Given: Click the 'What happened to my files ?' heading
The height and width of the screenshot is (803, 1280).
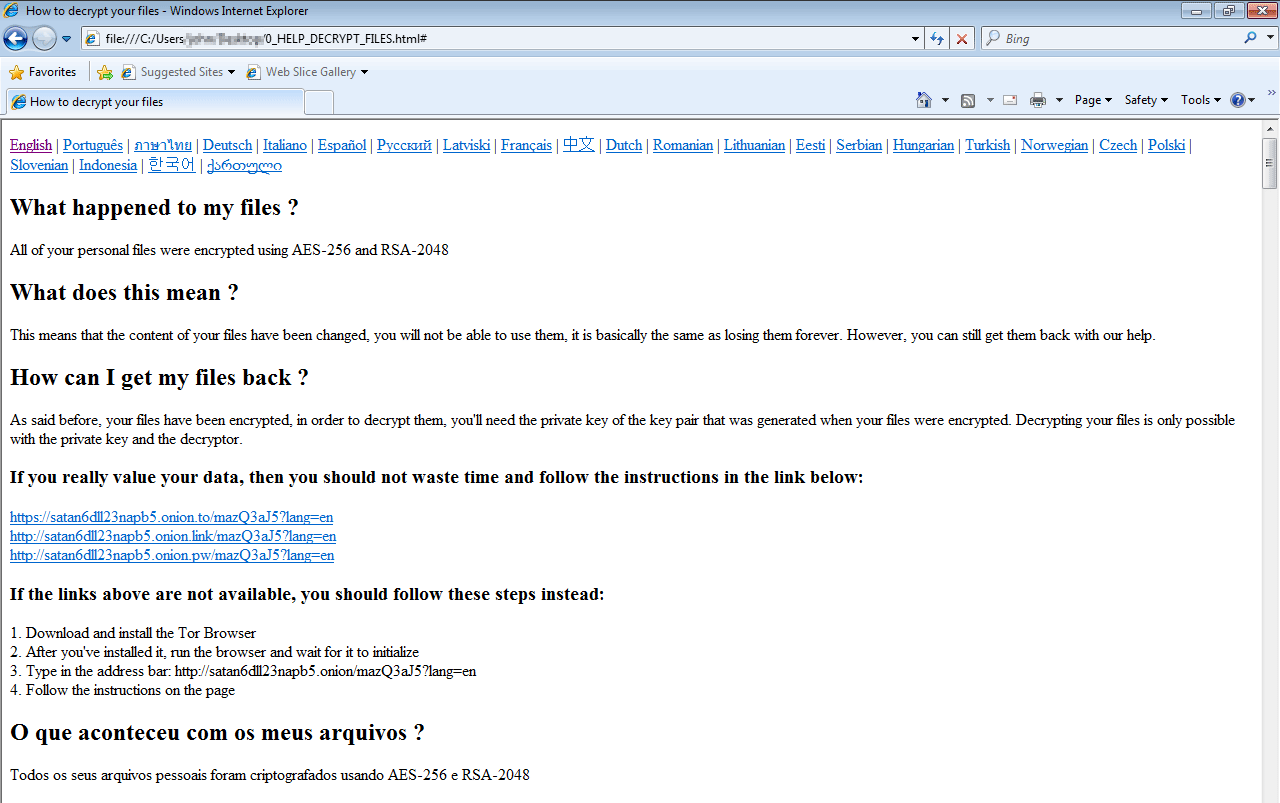Looking at the screenshot, I should [x=154, y=208].
